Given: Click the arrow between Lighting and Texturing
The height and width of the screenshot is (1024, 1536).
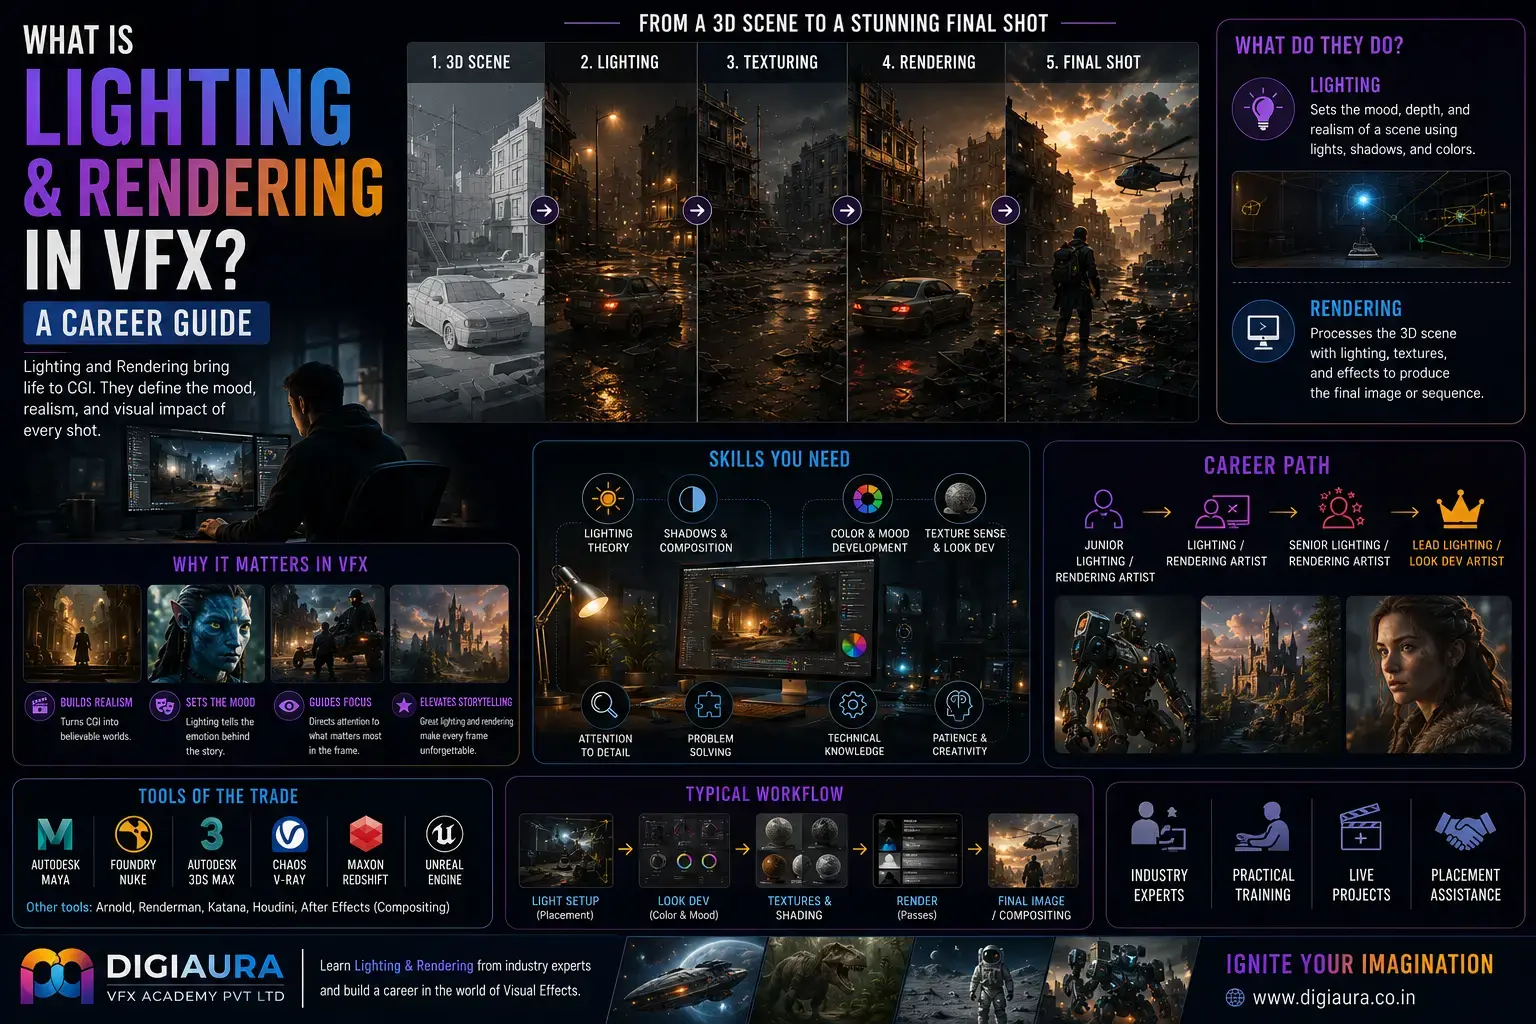Looking at the screenshot, I should (x=697, y=210).
